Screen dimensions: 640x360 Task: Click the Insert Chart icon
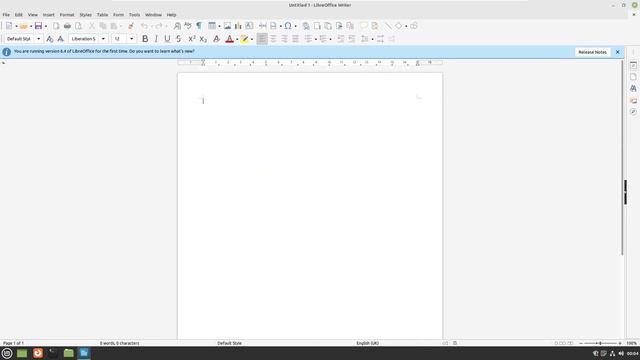click(238, 26)
